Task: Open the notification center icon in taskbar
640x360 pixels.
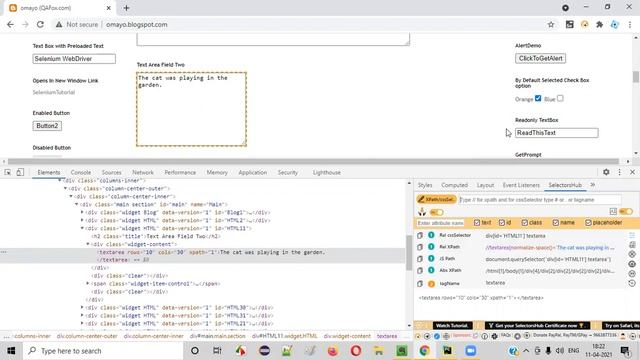Action: tap(624, 351)
